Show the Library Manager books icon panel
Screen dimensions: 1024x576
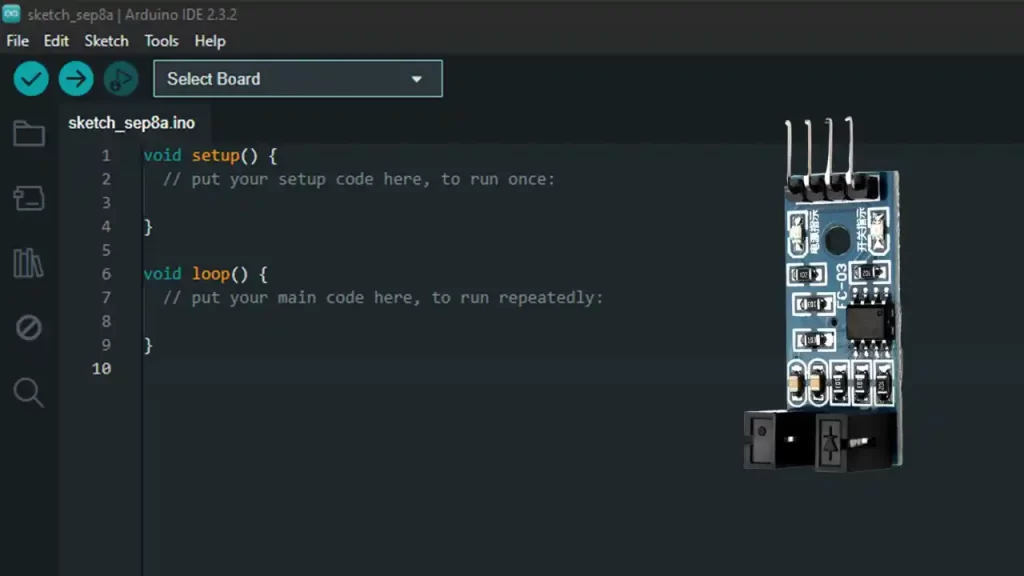pyautogui.click(x=29, y=263)
